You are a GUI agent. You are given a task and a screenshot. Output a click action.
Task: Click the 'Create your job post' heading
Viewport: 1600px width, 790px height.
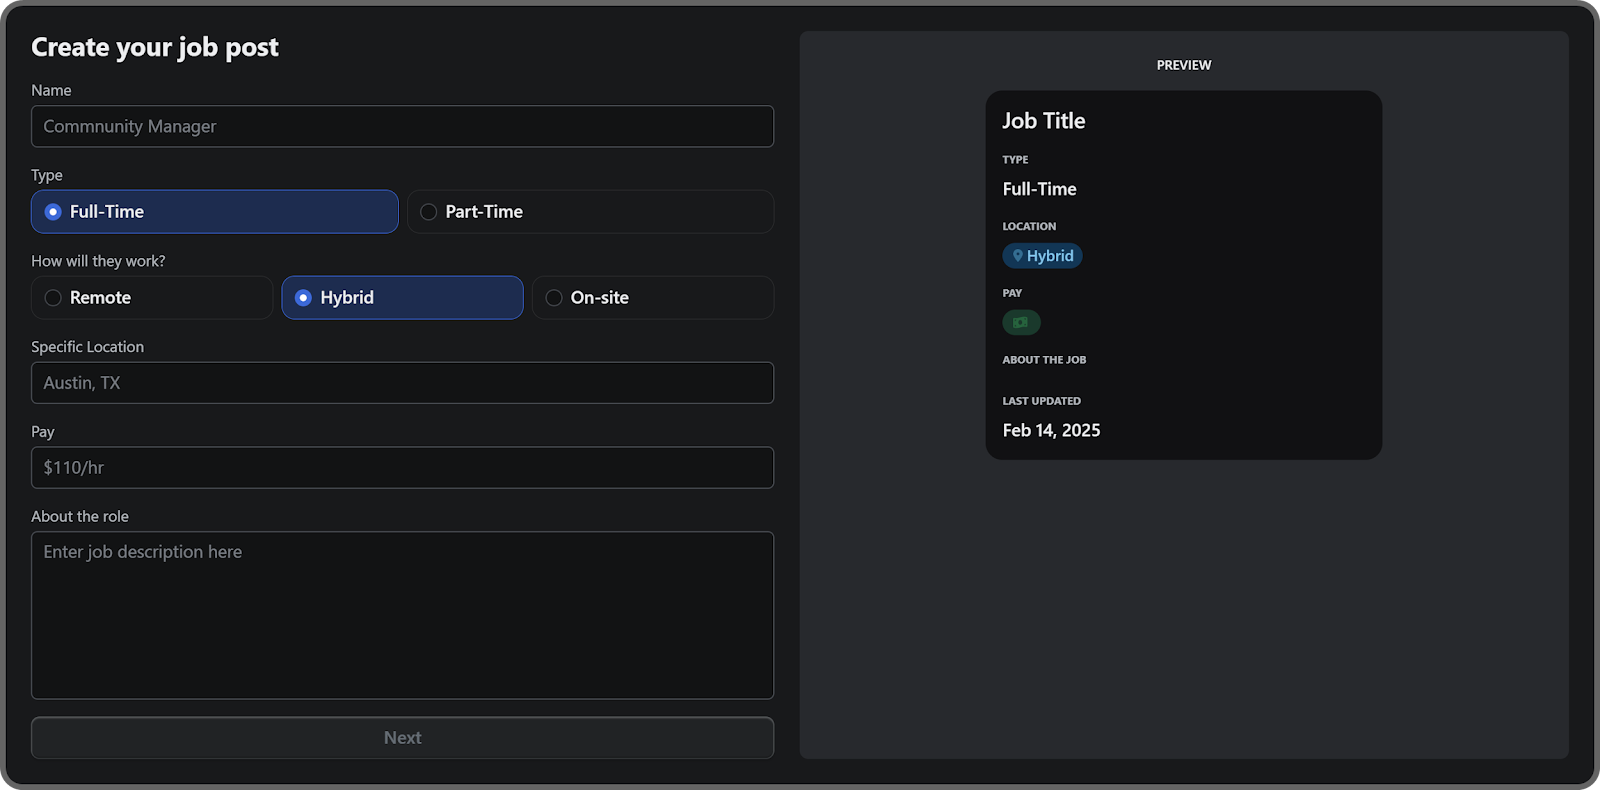point(155,47)
